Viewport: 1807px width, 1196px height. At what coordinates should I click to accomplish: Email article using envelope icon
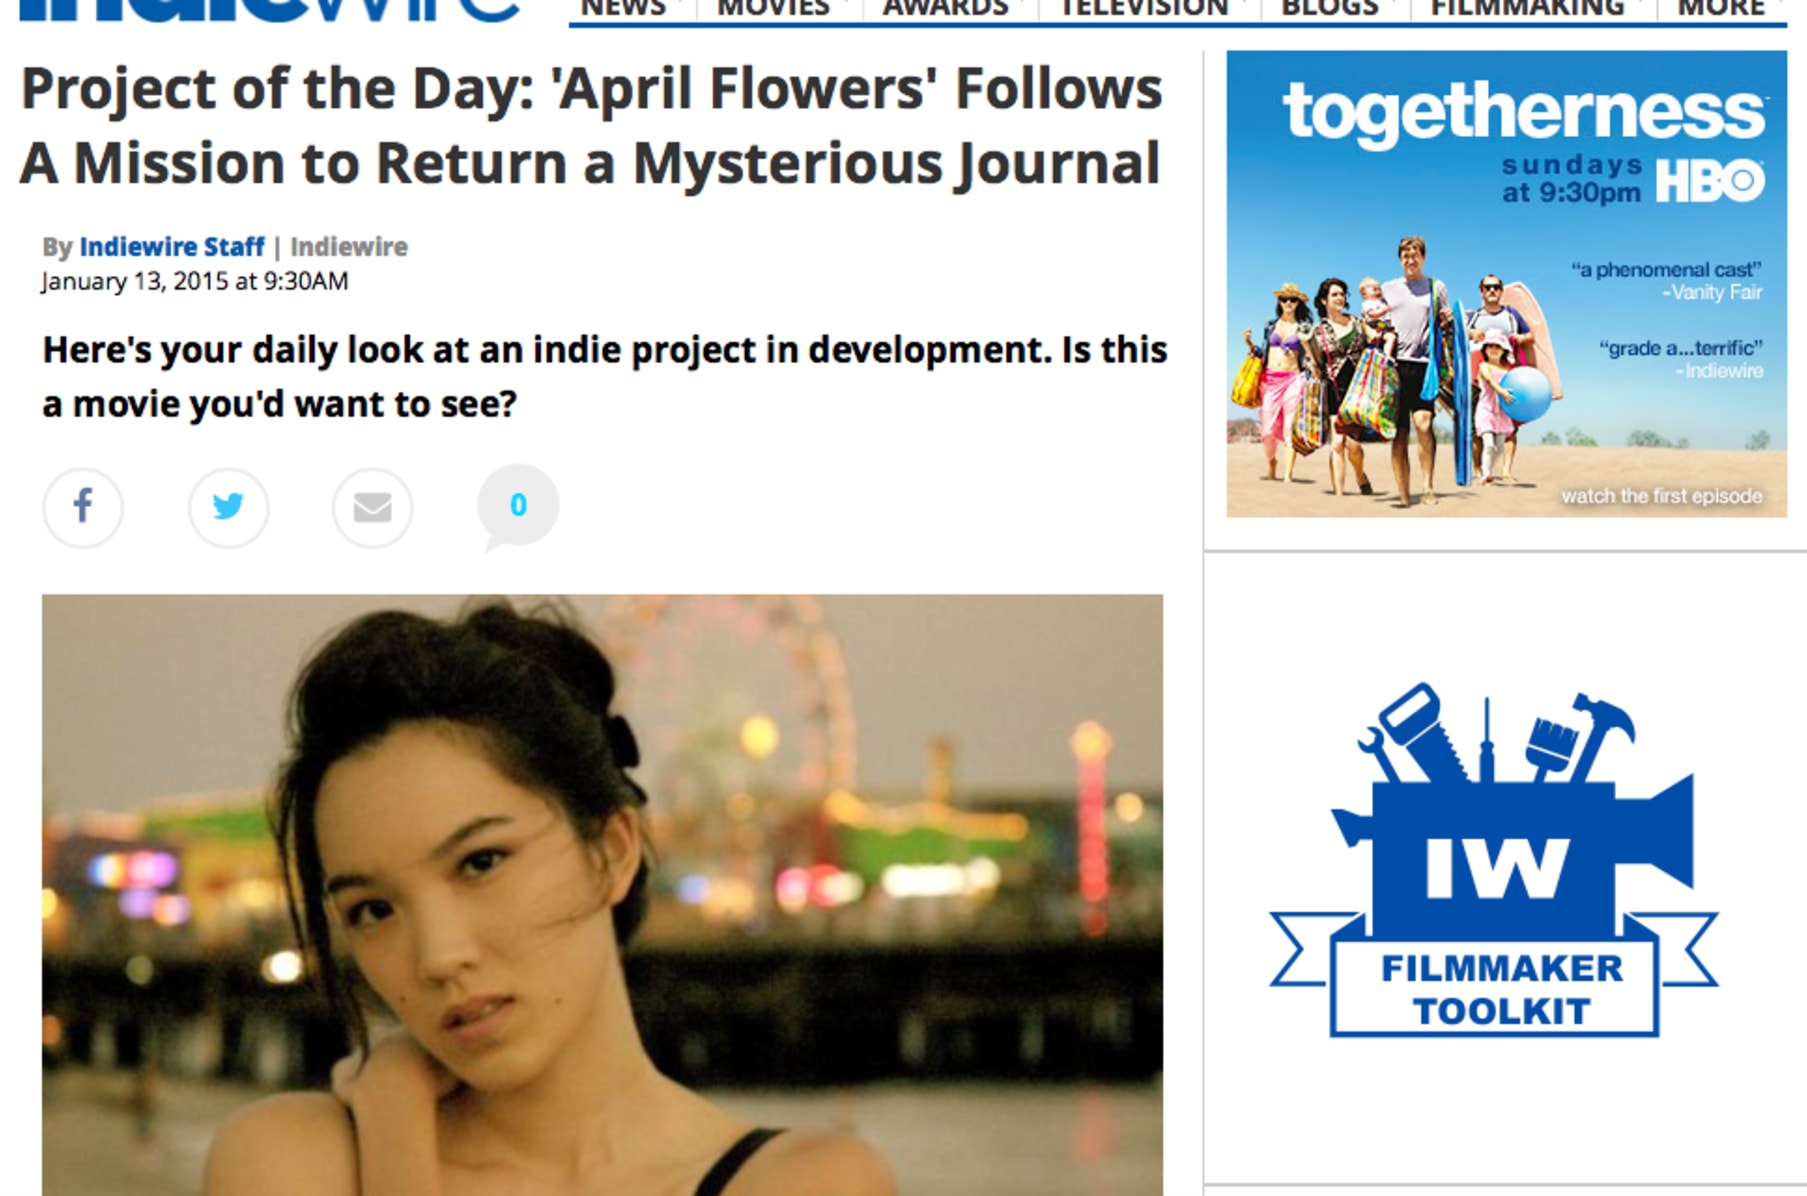372,507
